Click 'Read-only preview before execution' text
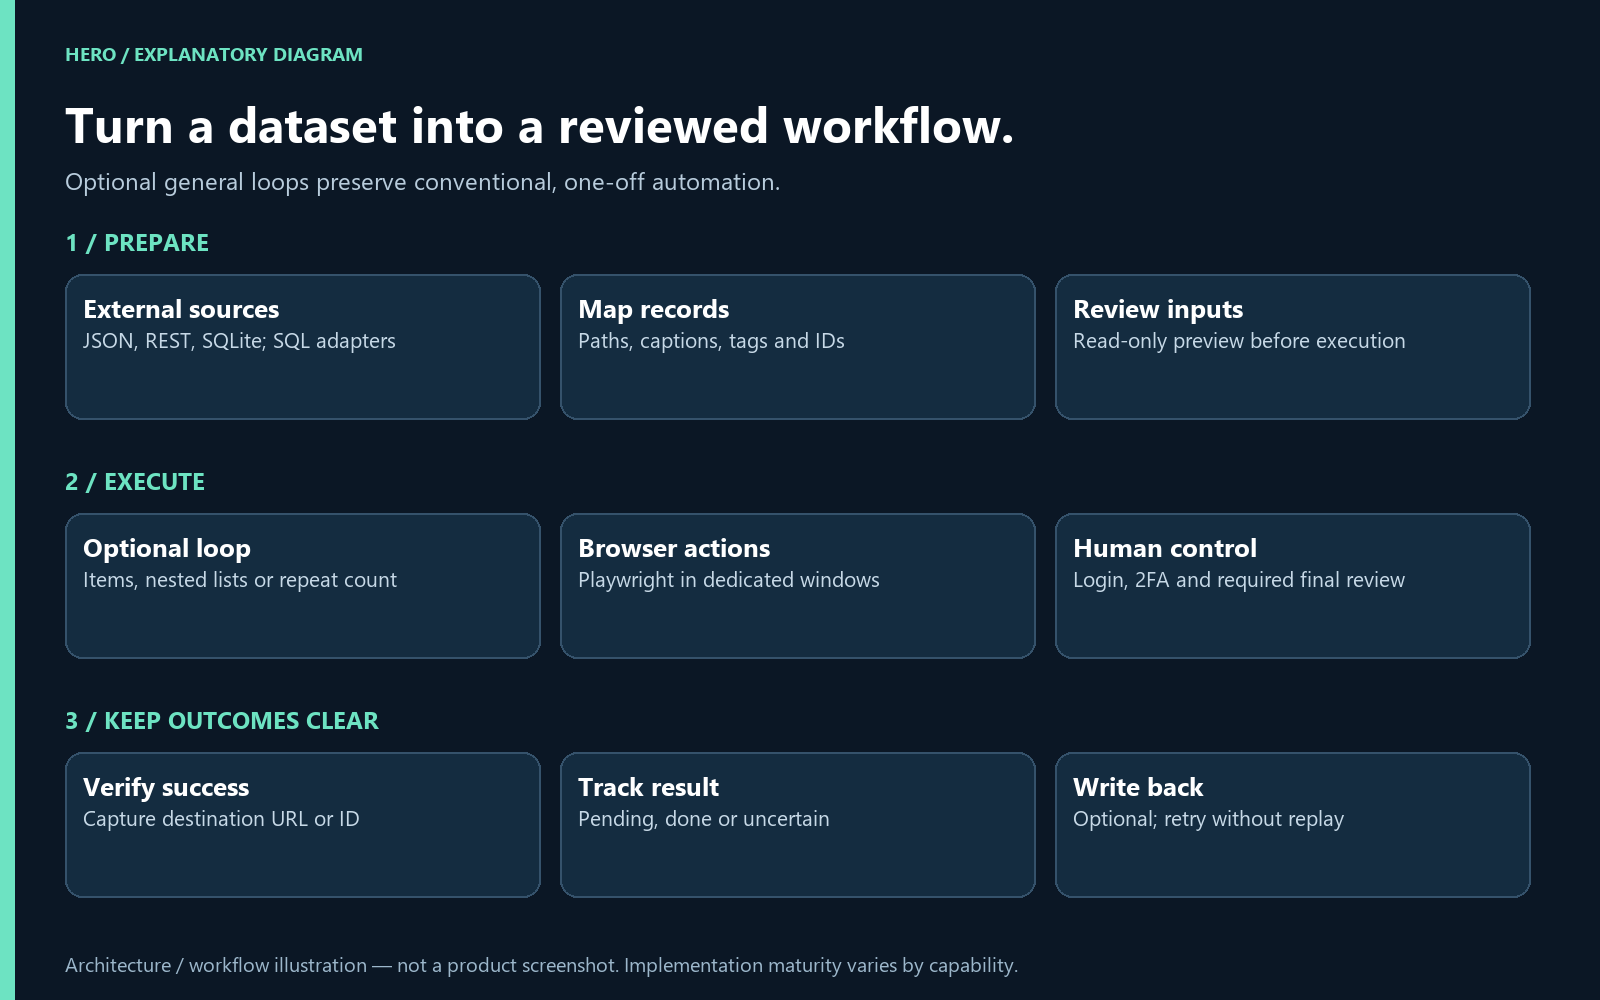The width and height of the screenshot is (1600, 1000). tap(1239, 341)
